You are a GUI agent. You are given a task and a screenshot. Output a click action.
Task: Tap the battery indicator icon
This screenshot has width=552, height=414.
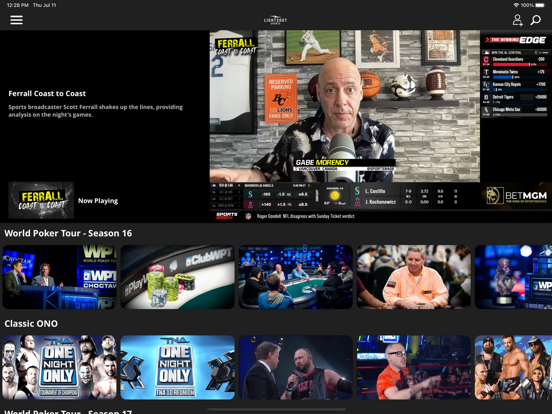click(540, 5)
